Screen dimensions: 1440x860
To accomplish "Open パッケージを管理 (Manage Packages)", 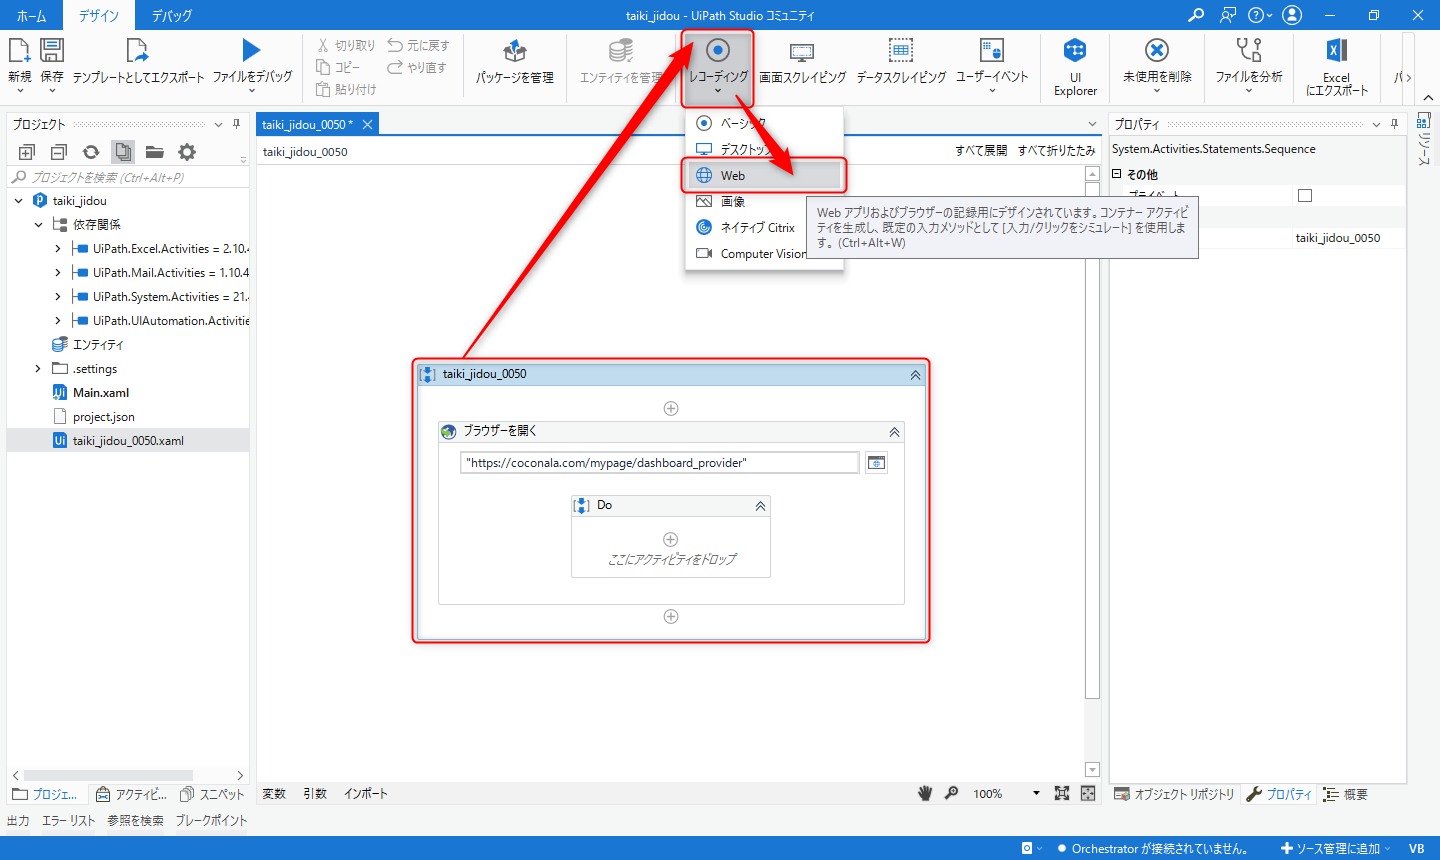I will pyautogui.click(x=515, y=60).
